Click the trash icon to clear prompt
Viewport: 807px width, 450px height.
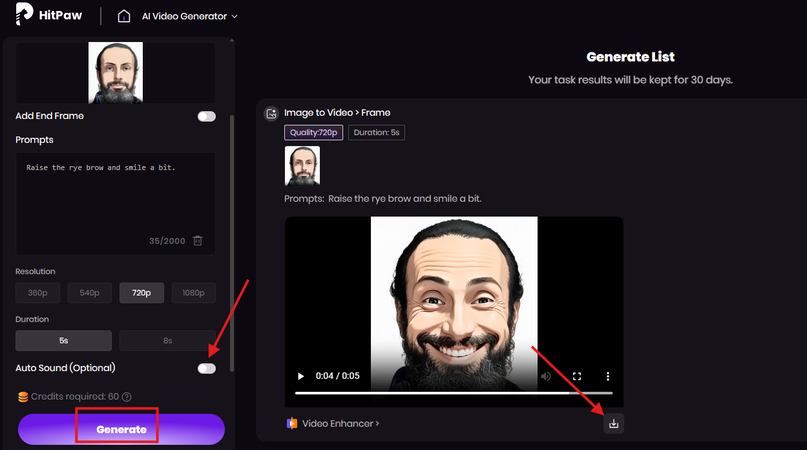coord(198,240)
